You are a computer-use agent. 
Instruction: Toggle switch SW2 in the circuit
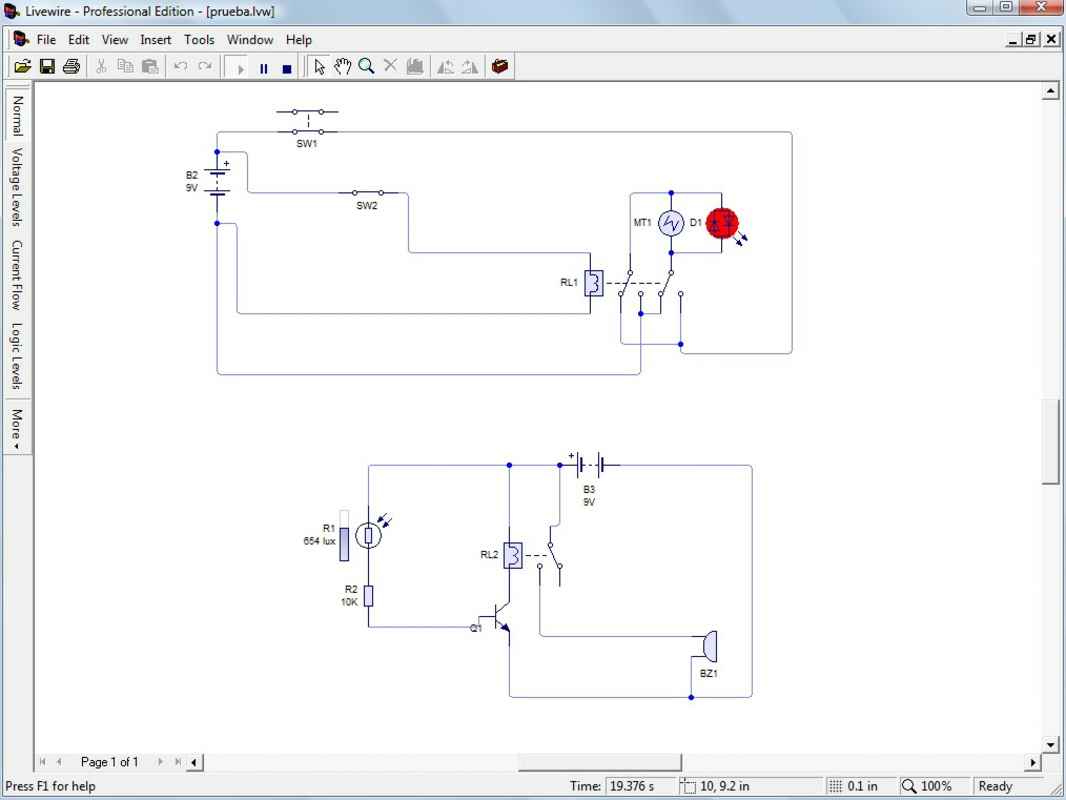coord(368,193)
